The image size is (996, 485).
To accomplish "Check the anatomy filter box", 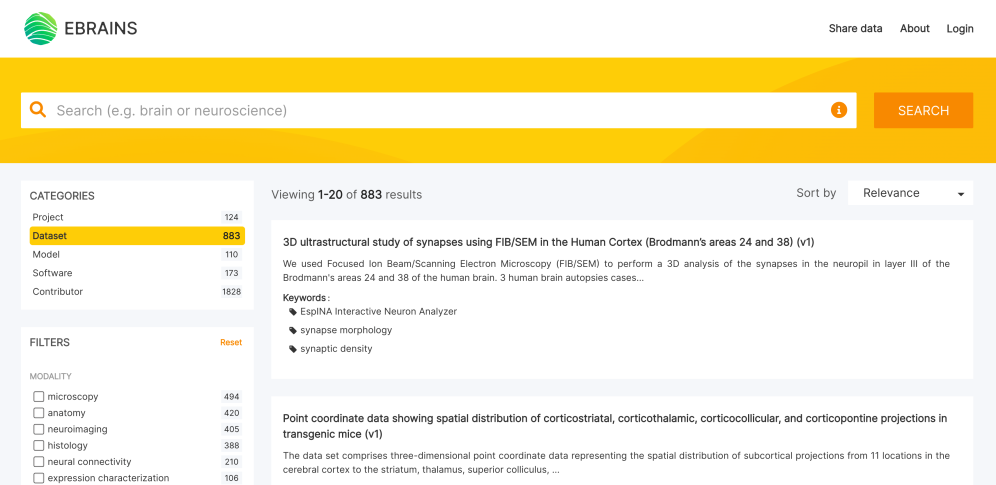I will click(39, 413).
